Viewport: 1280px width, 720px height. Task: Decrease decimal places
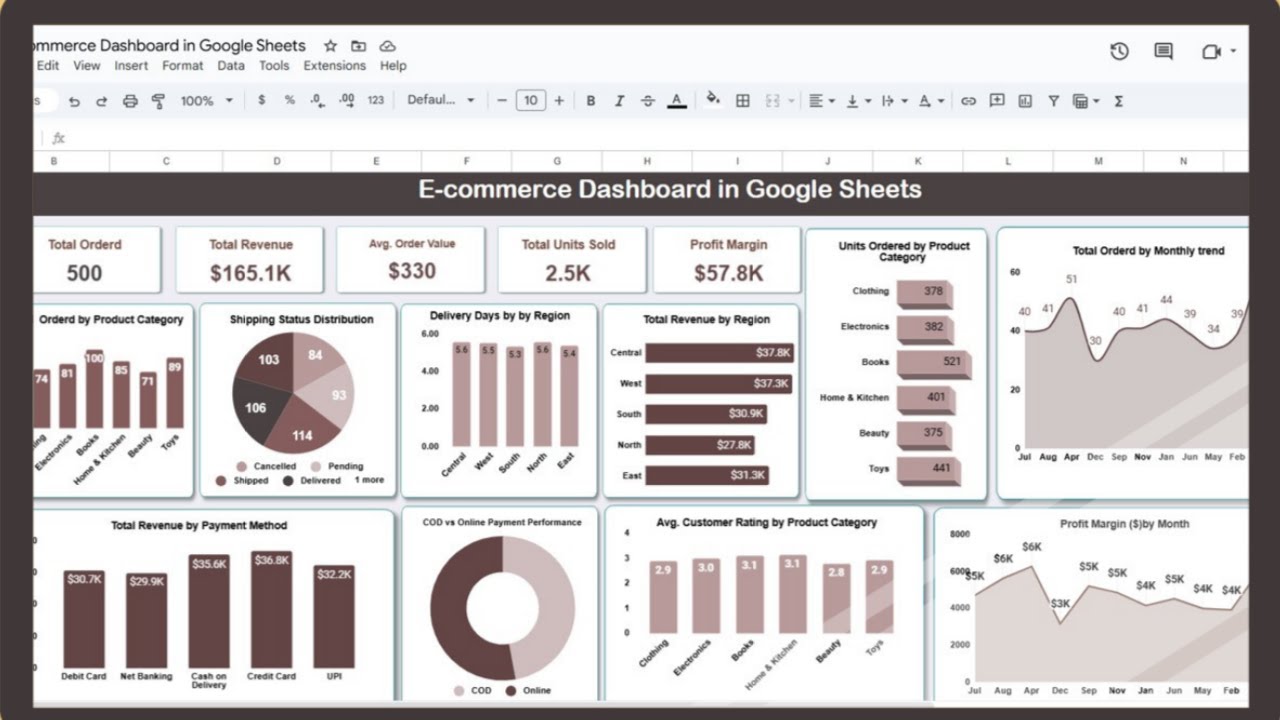[317, 100]
